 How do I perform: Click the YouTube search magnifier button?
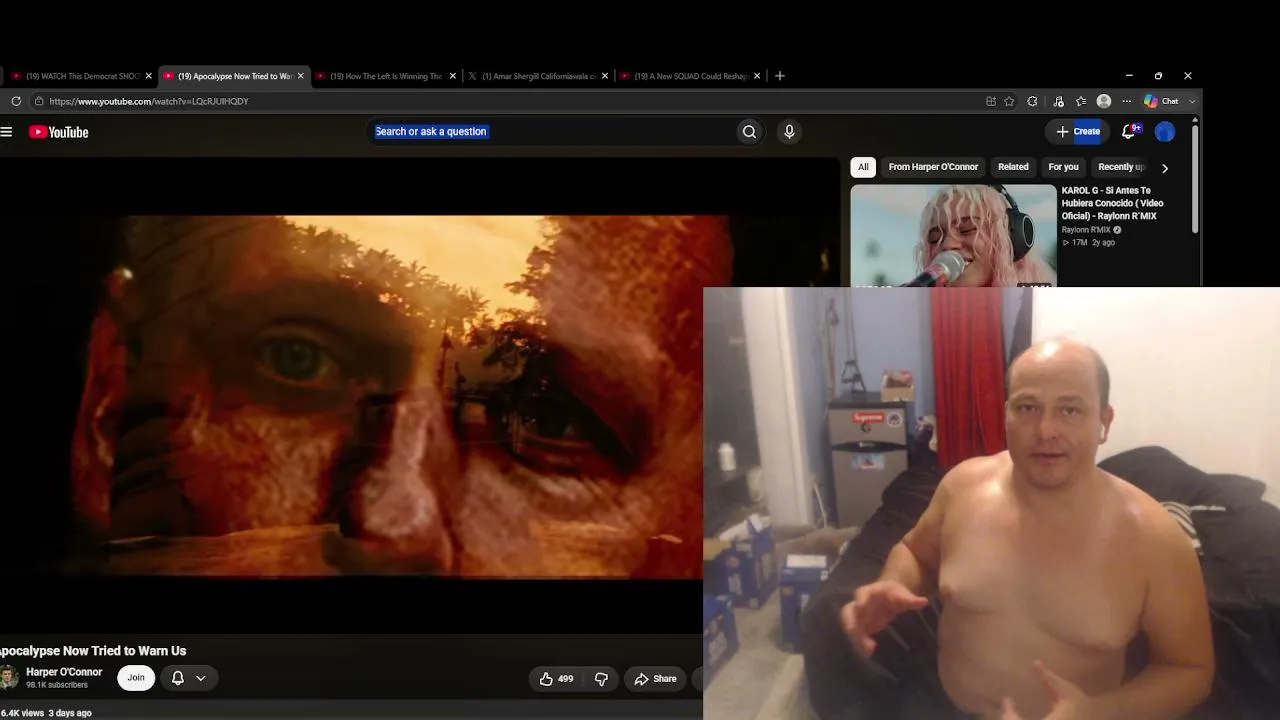pos(749,132)
